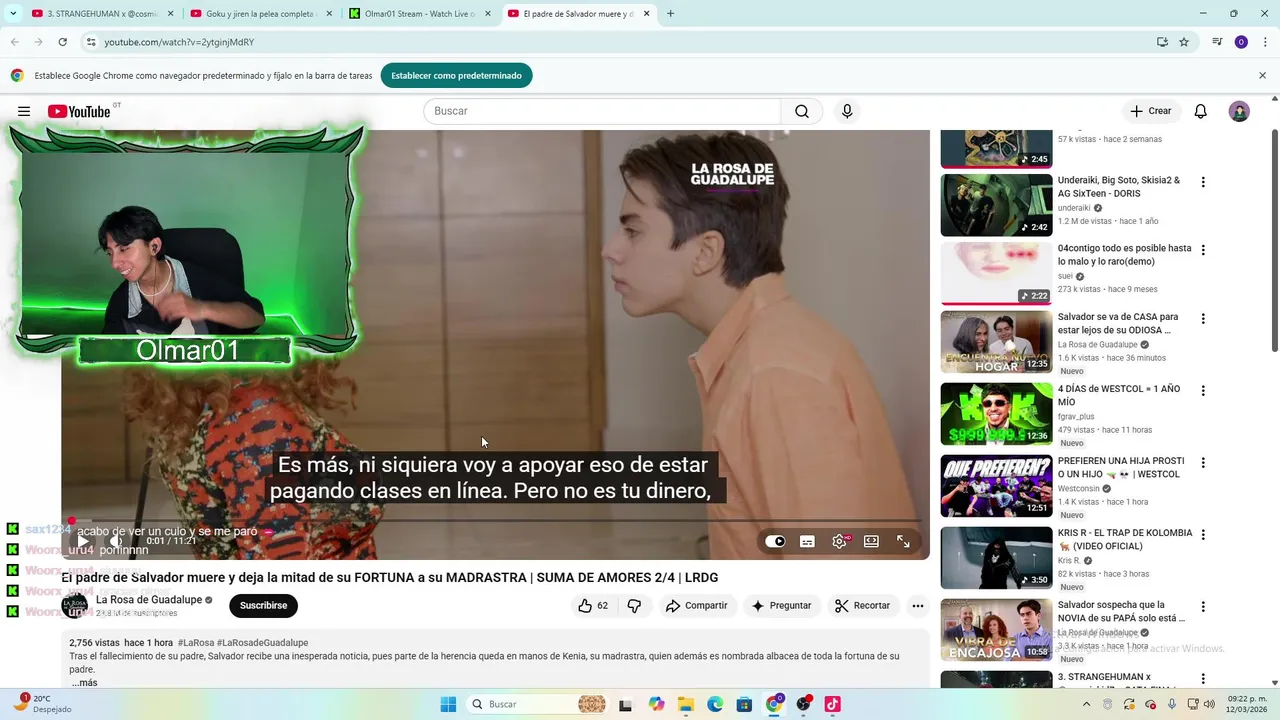Select the El padre de Salvador tab
1280x720 pixels.
[579, 14]
